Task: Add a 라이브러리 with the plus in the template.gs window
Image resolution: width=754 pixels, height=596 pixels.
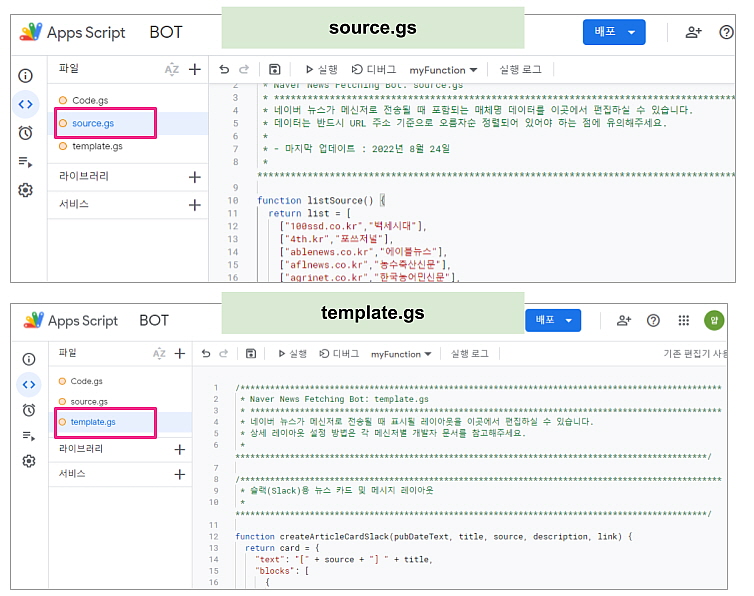Action: (x=180, y=449)
